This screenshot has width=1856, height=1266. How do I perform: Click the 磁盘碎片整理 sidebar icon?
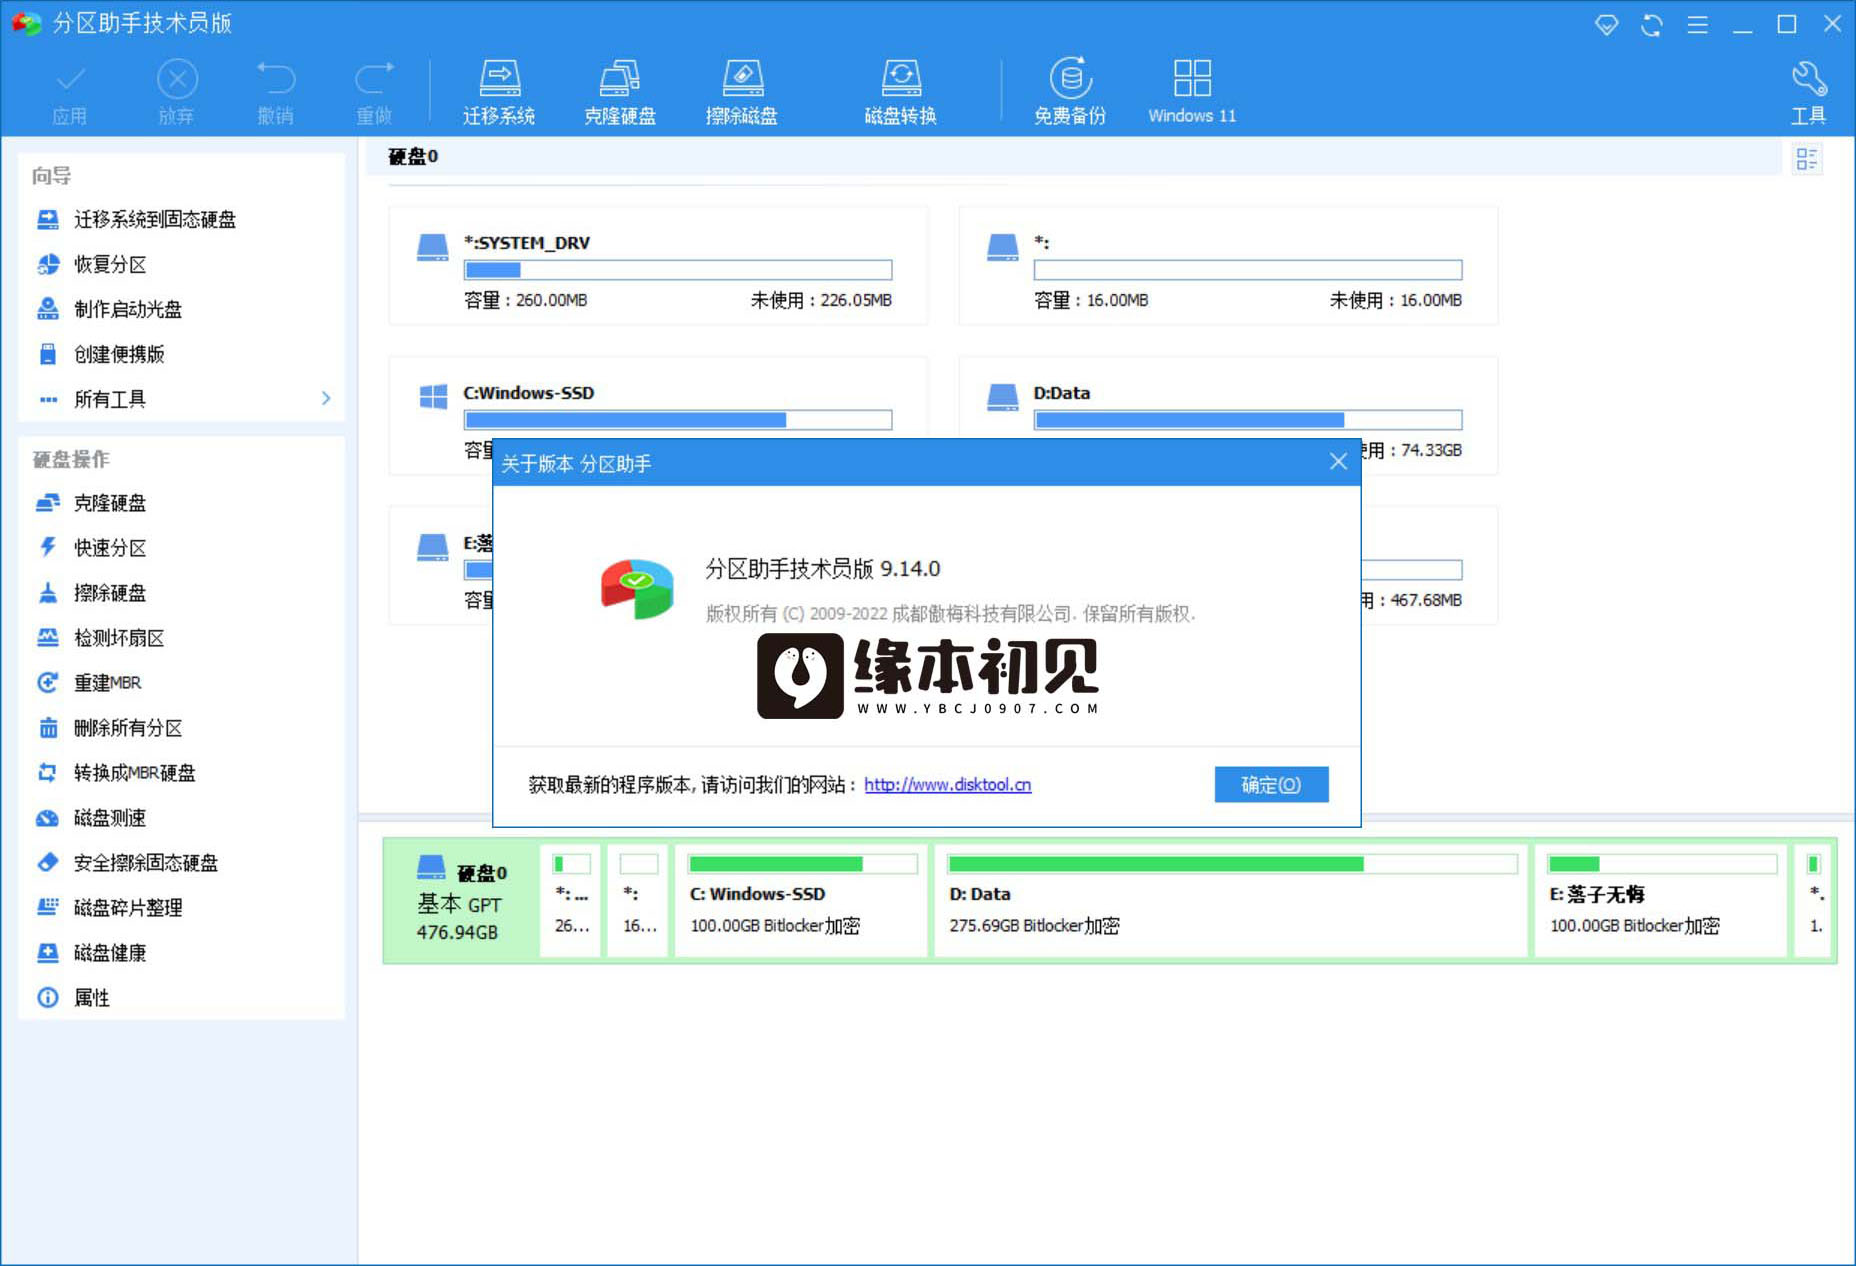click(47, 907)
